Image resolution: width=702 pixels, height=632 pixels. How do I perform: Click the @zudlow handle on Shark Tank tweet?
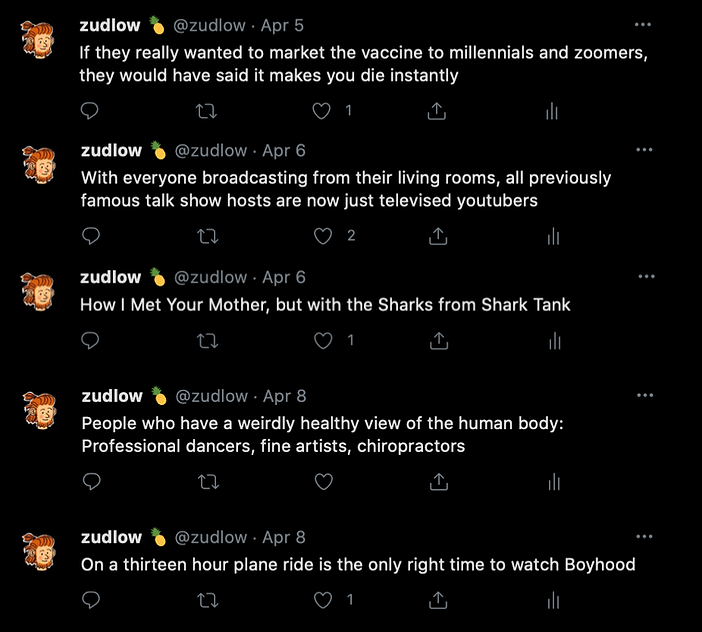tap(211, 277)
